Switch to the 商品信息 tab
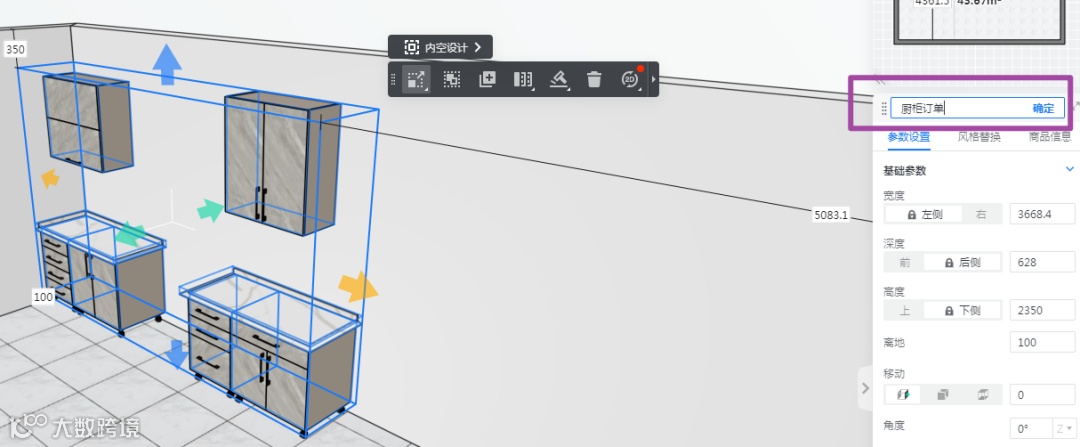Image resolution: width=1080 pixels, height=447 pixels. click(1050, 136)
